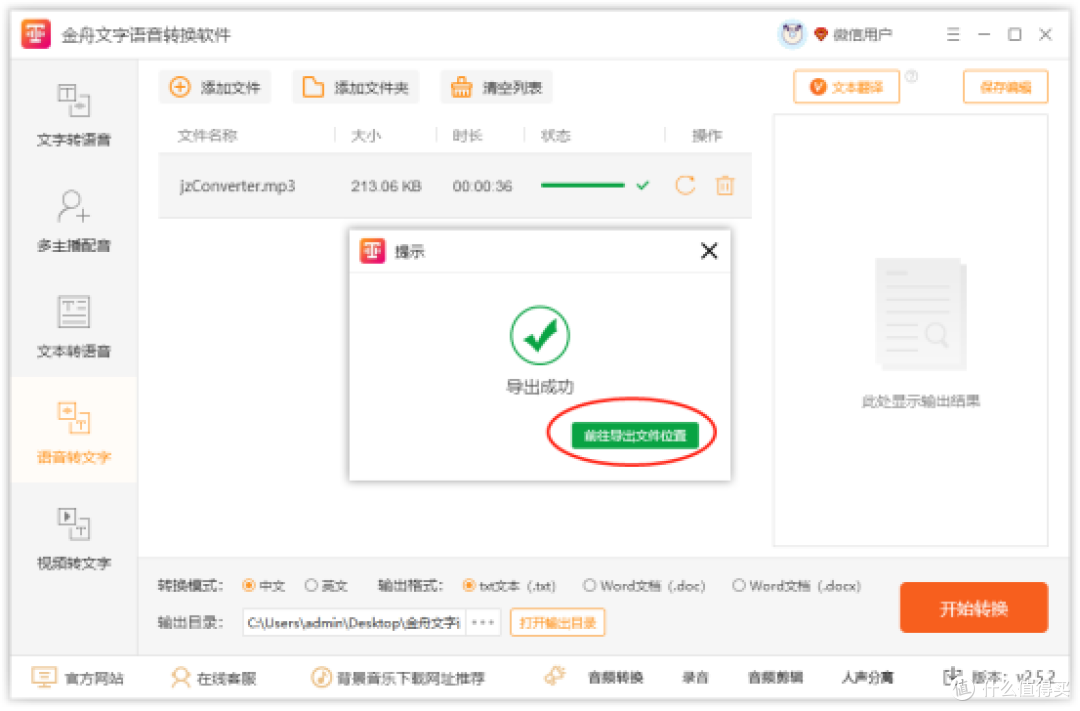1080x711 pixels.
Task: Click the 时长 column header
Action: [467, 136]
